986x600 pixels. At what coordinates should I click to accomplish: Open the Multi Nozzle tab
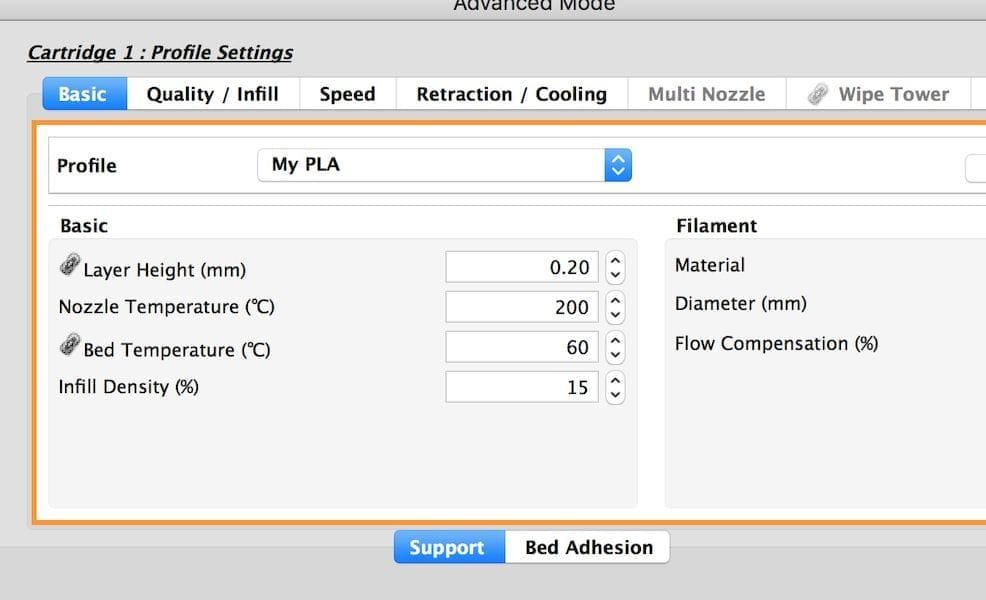pos(706,94)
